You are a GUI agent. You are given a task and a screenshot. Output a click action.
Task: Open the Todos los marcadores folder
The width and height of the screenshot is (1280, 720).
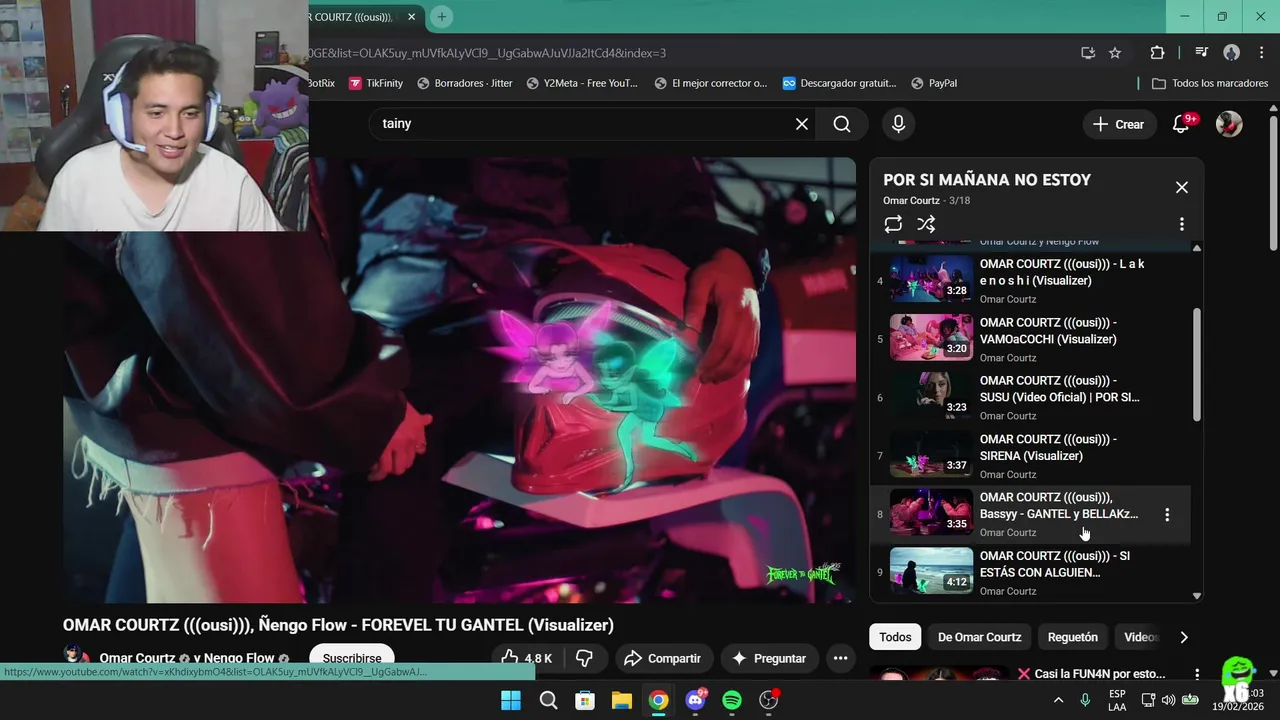1210,83
